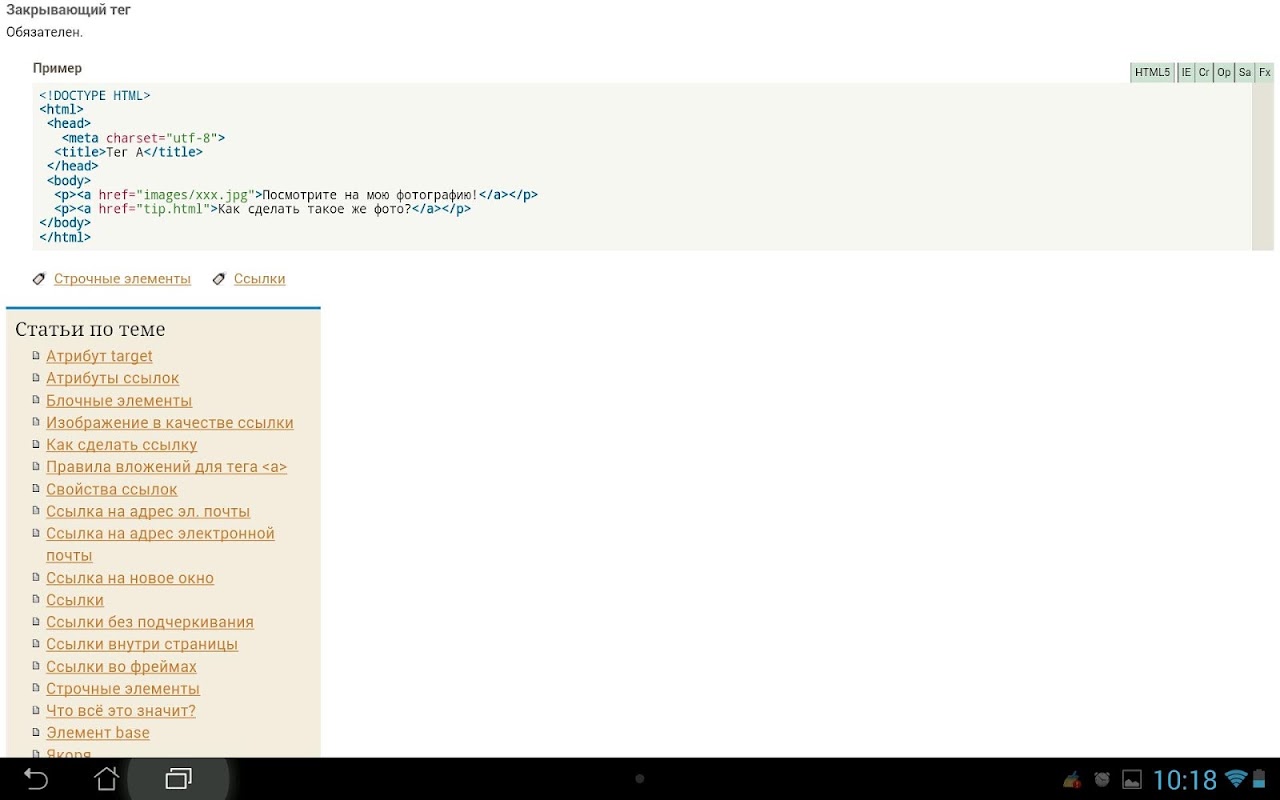Tap the 10:18 clock in status bar

click(x=1185, y=779)
